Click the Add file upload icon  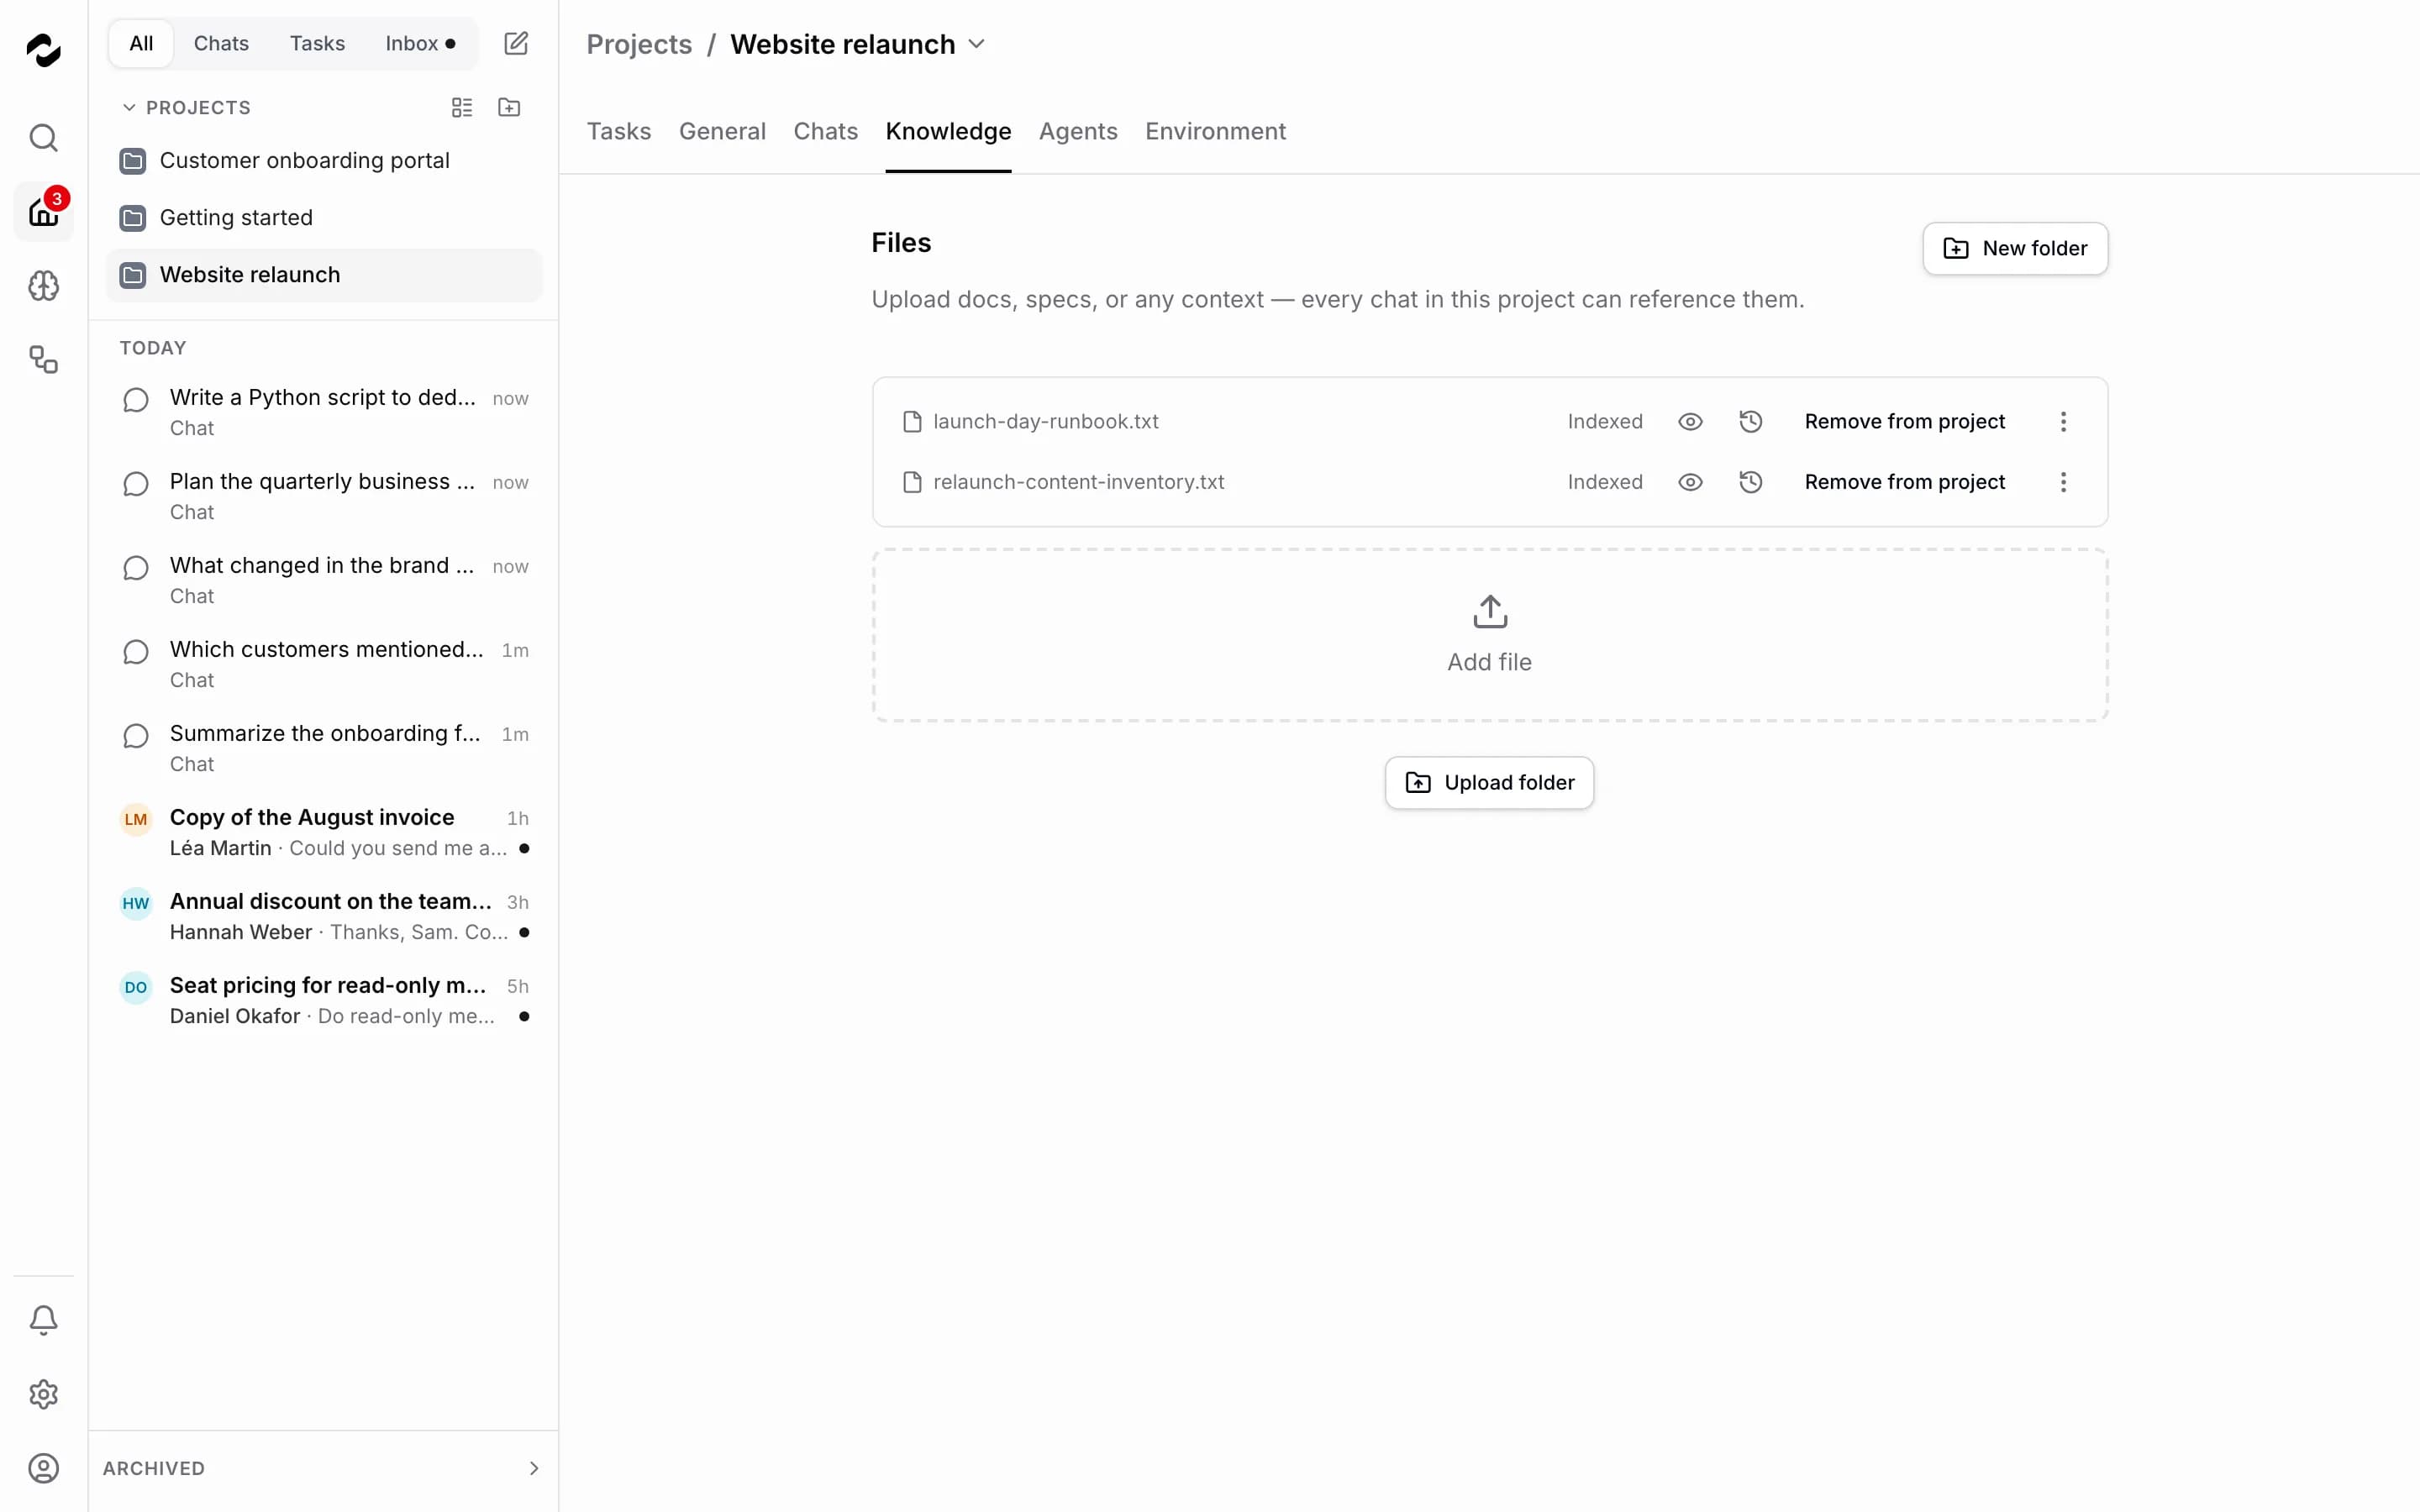pyautogui.click(x=1490, y=611)
